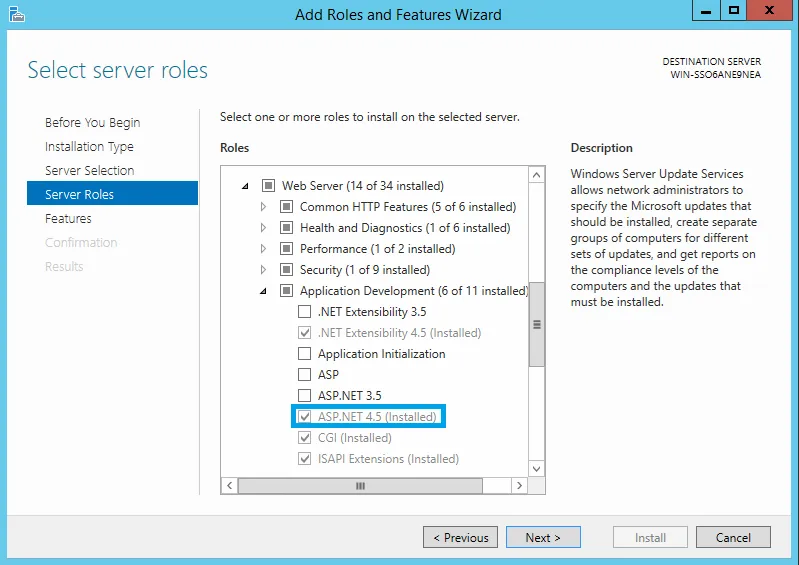Click the vertical scrollbar thumb
Image resolution: width=799 pixels, height=565 pixels.
(536, 325)
